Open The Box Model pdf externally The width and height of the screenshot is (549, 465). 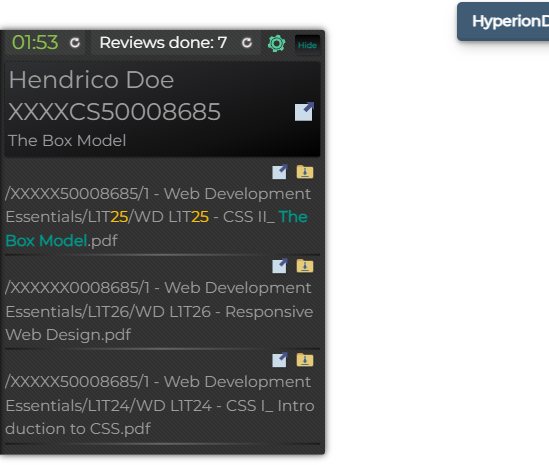(x=280, y=172)
